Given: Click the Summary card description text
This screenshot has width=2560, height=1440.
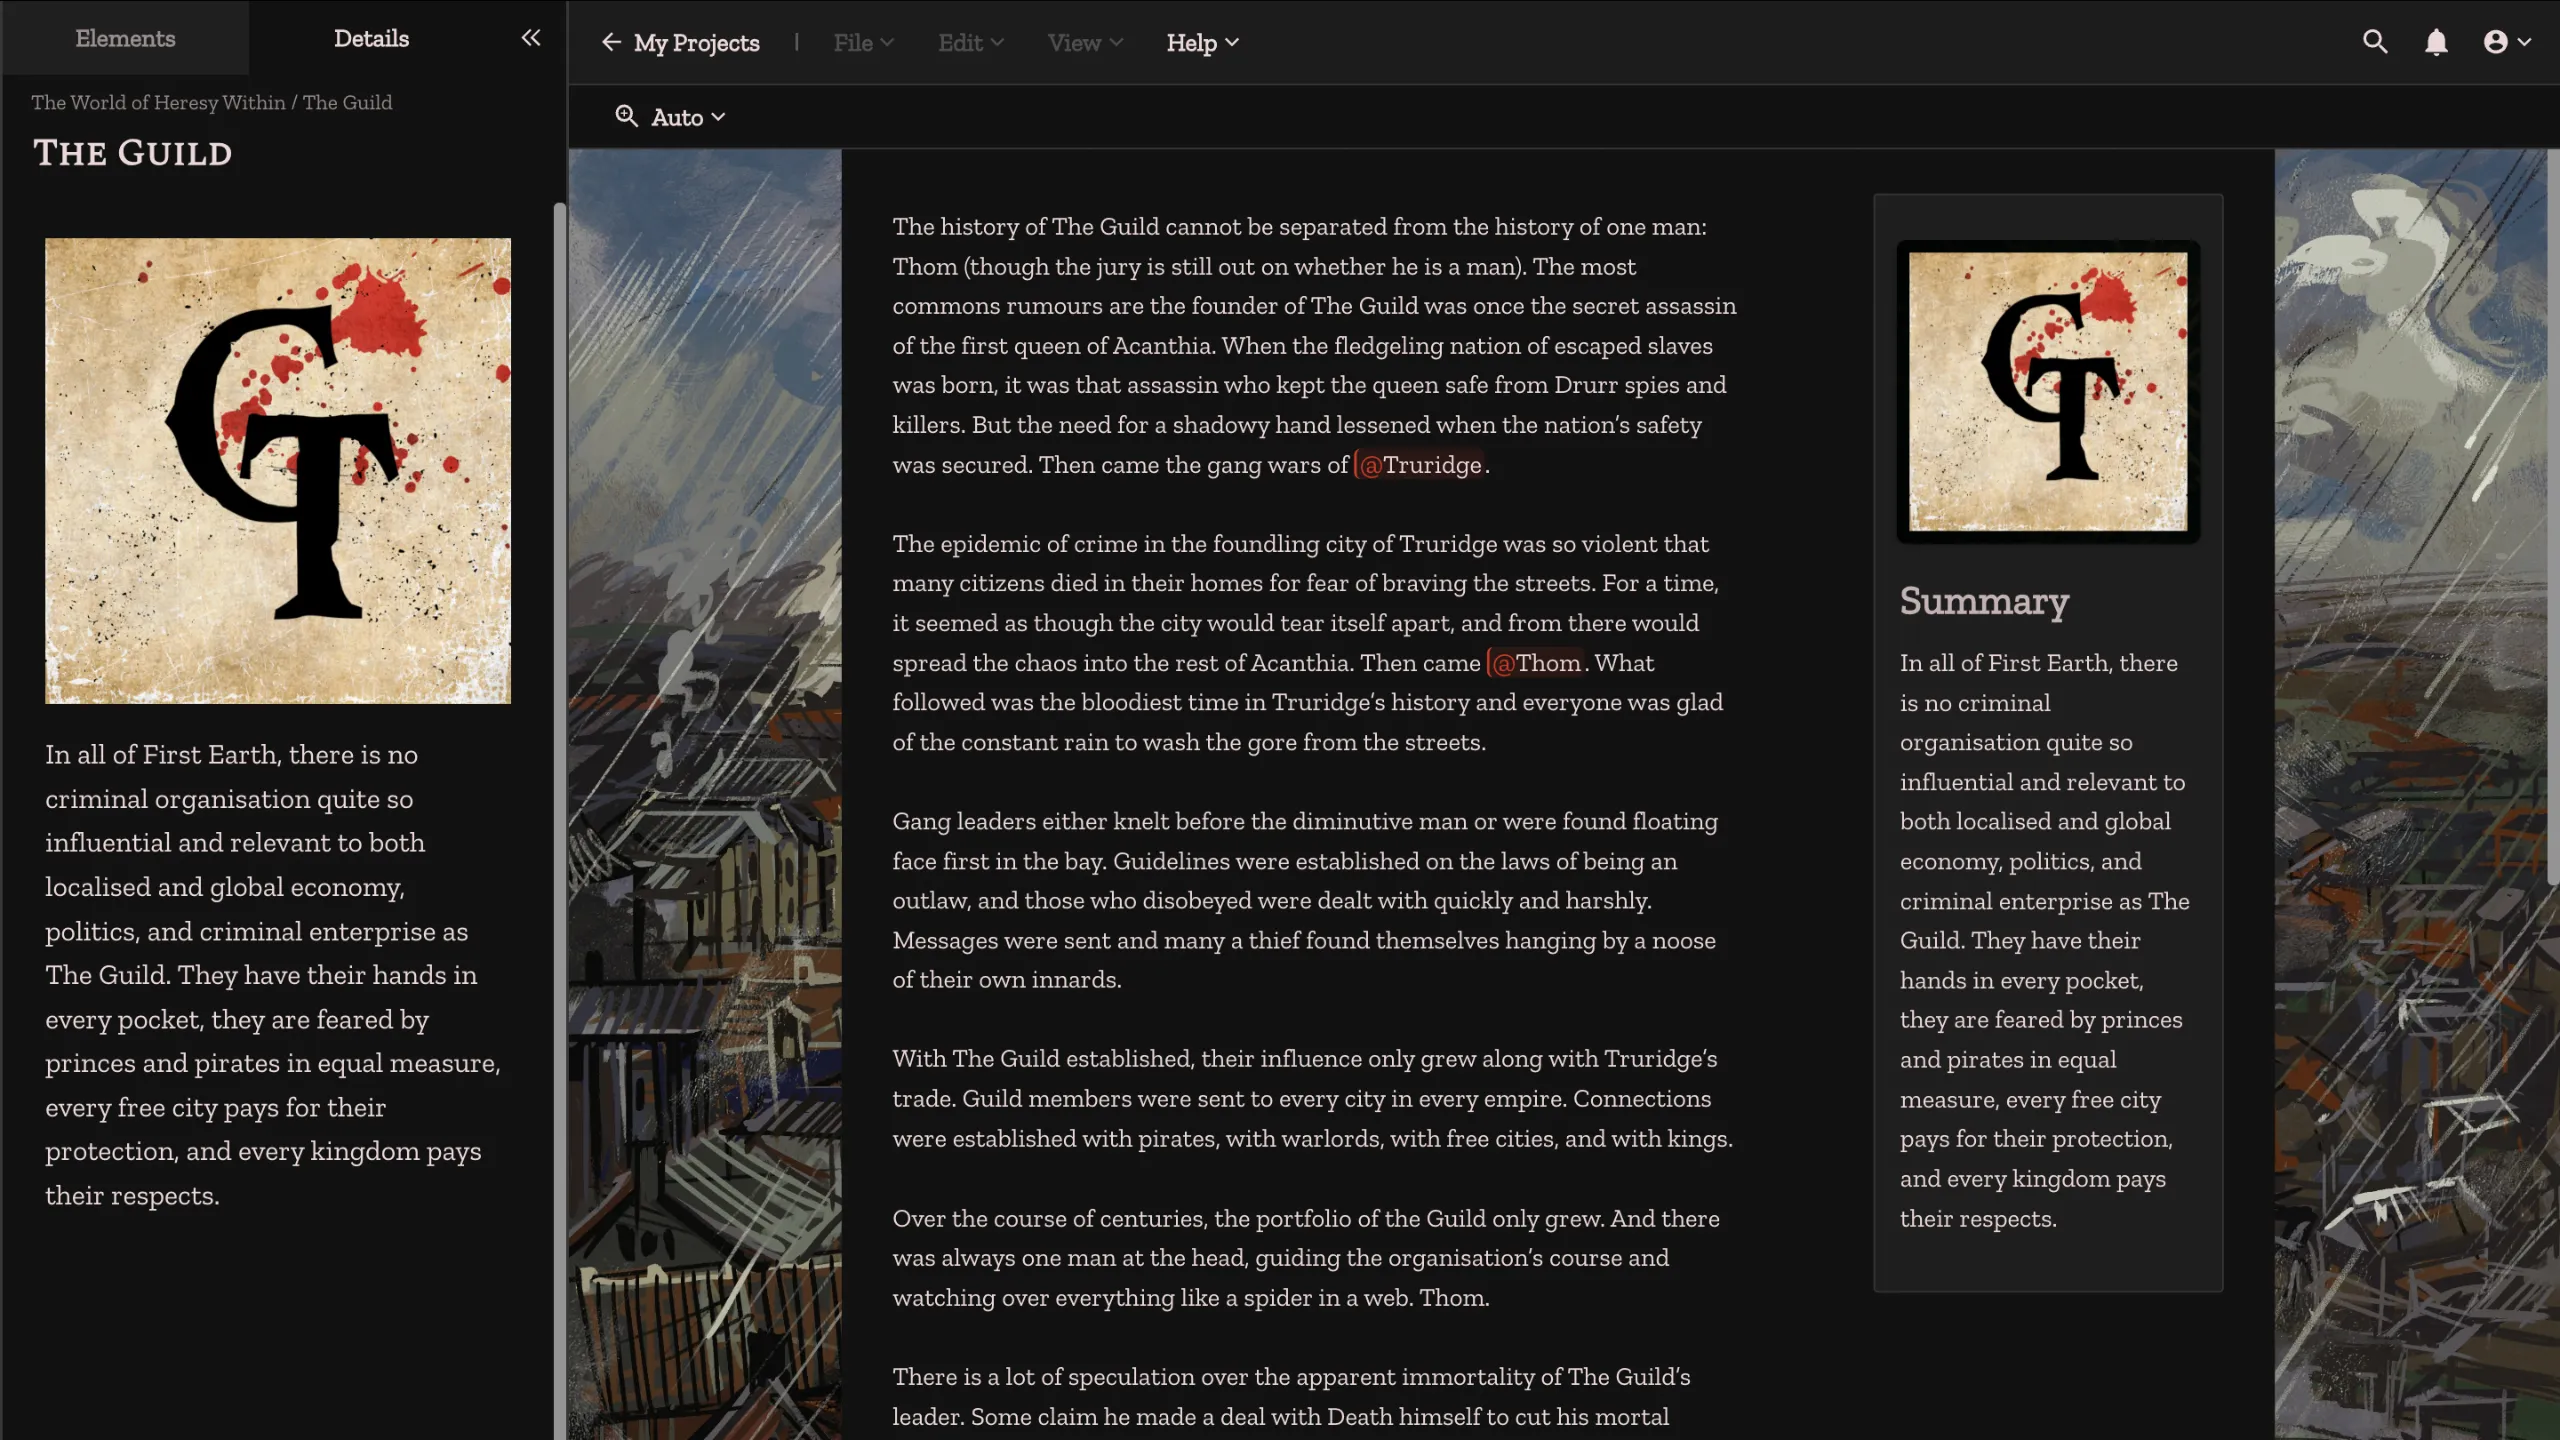Looking at the screenshot, I should pyautogui.click(x=2045, y=940).
